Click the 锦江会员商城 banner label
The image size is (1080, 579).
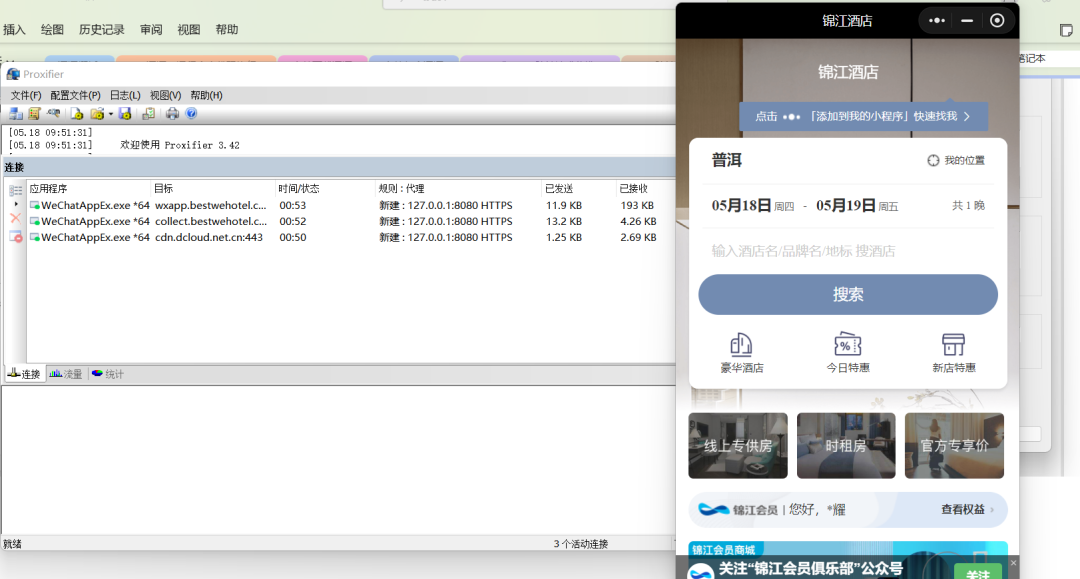click(x=723, y=549)
